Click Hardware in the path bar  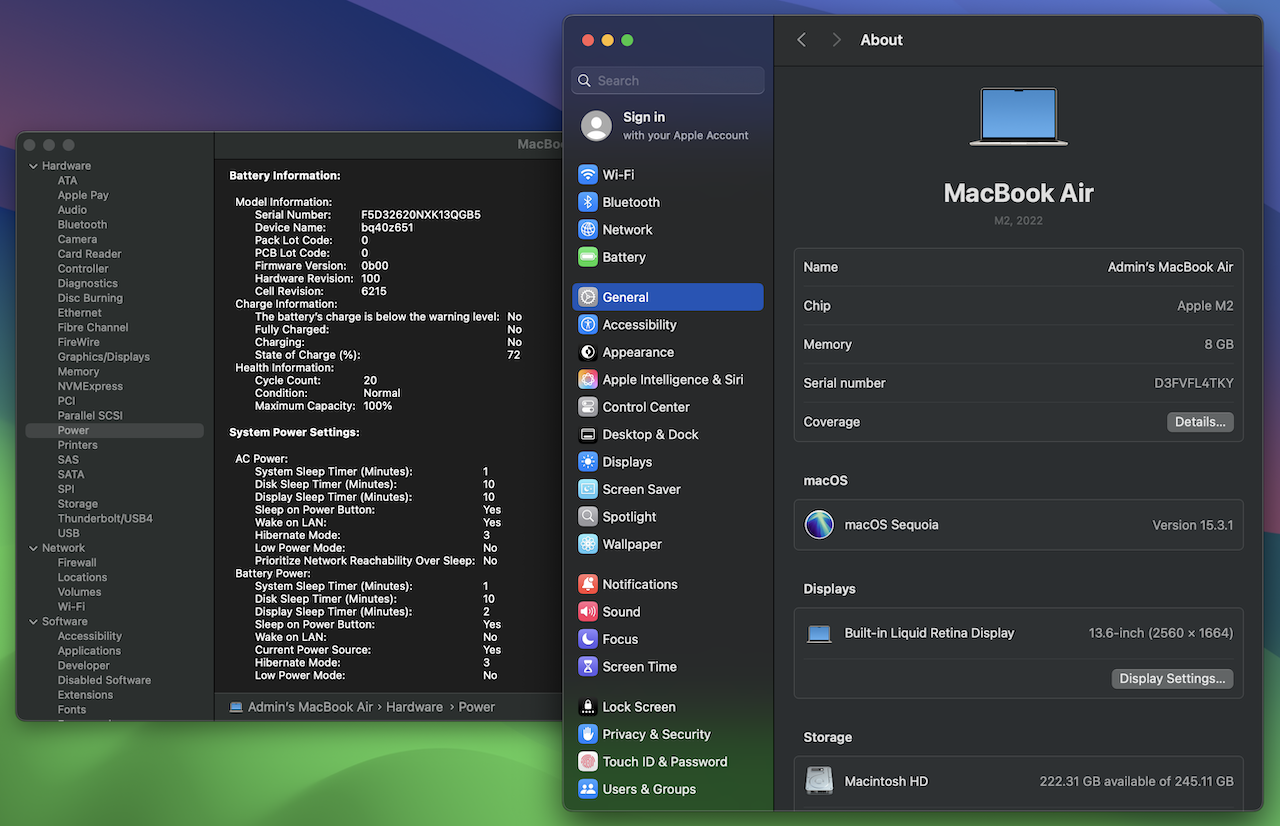coord(414,707)
